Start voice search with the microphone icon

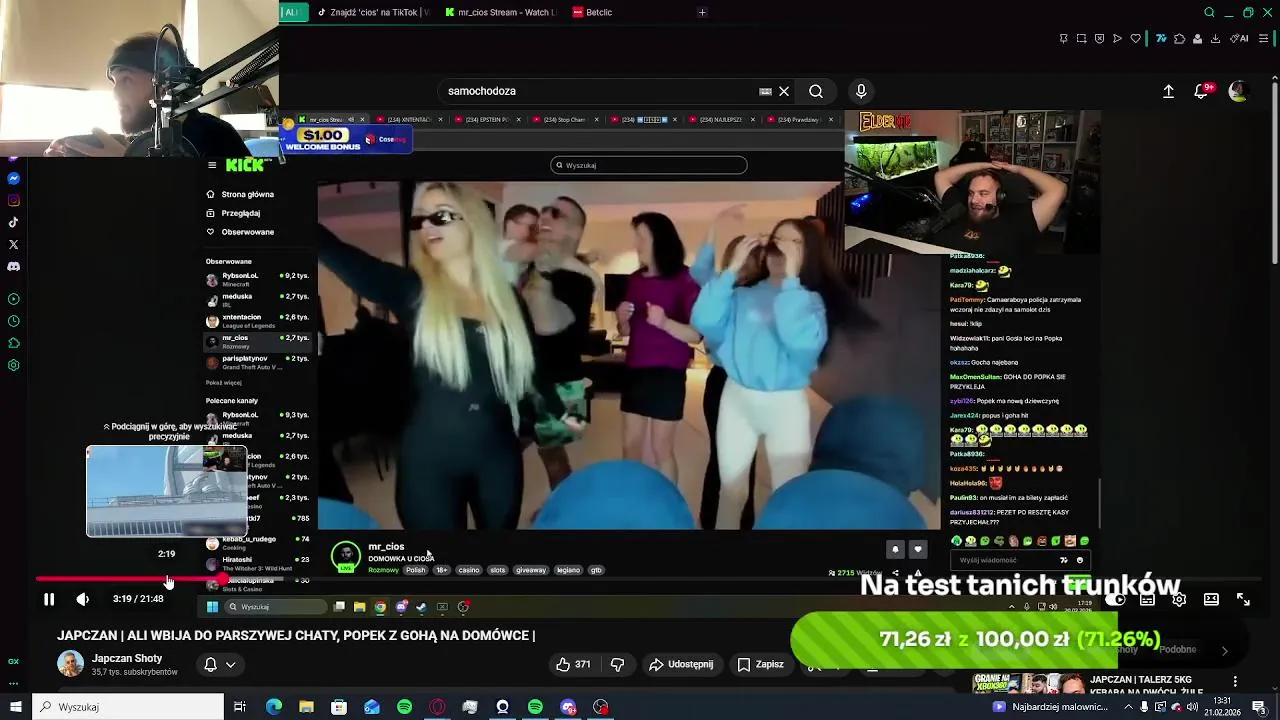[861, 91]
